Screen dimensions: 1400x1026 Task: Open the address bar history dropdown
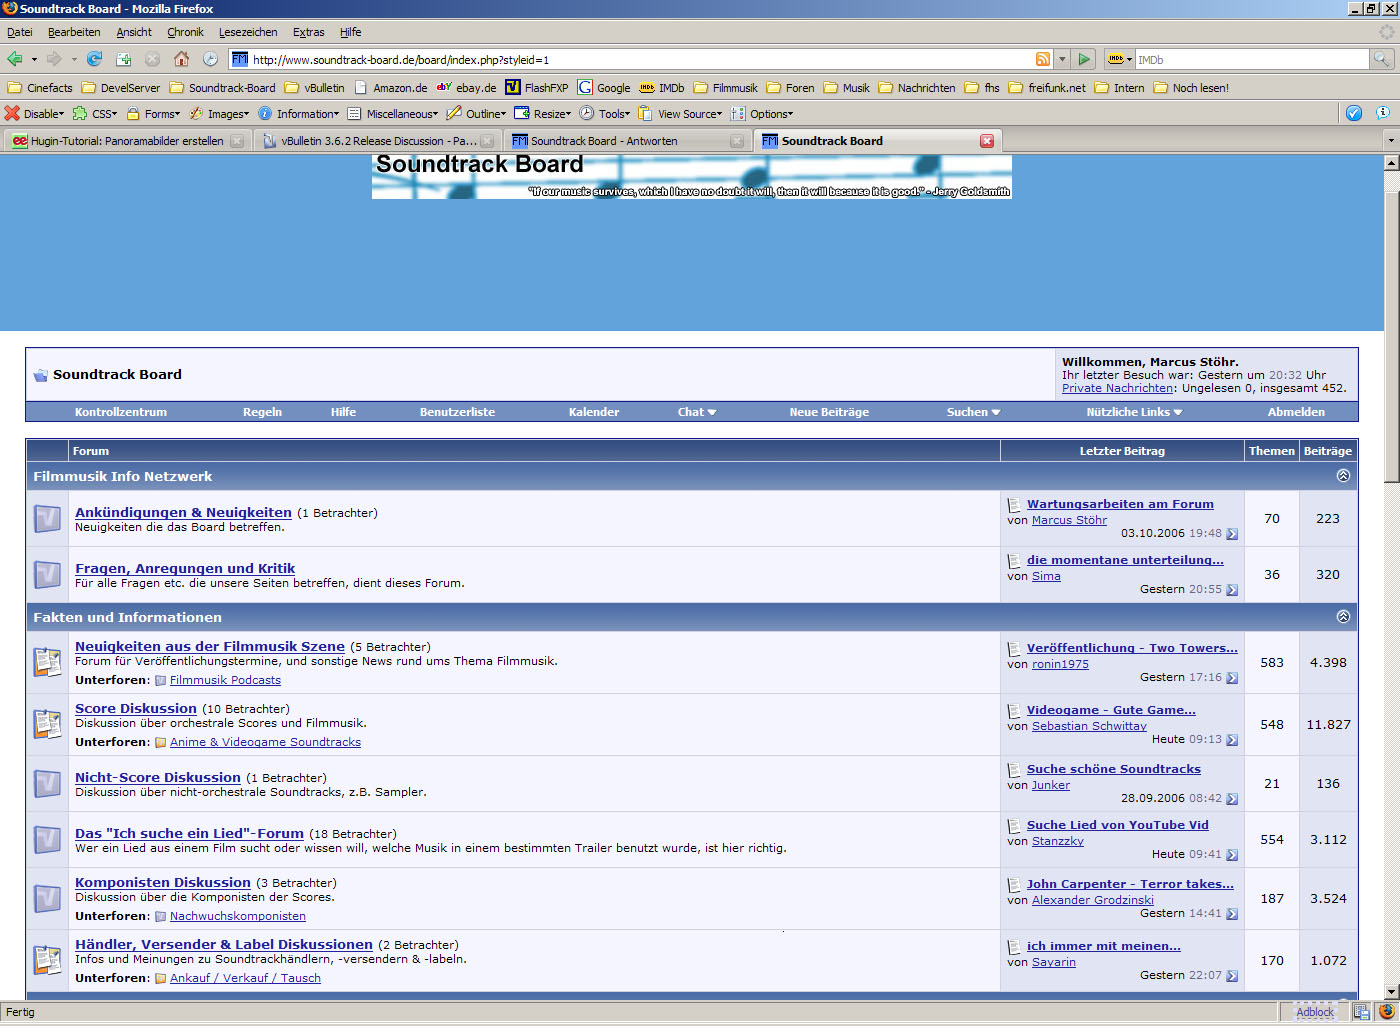tap(1062, 60)
